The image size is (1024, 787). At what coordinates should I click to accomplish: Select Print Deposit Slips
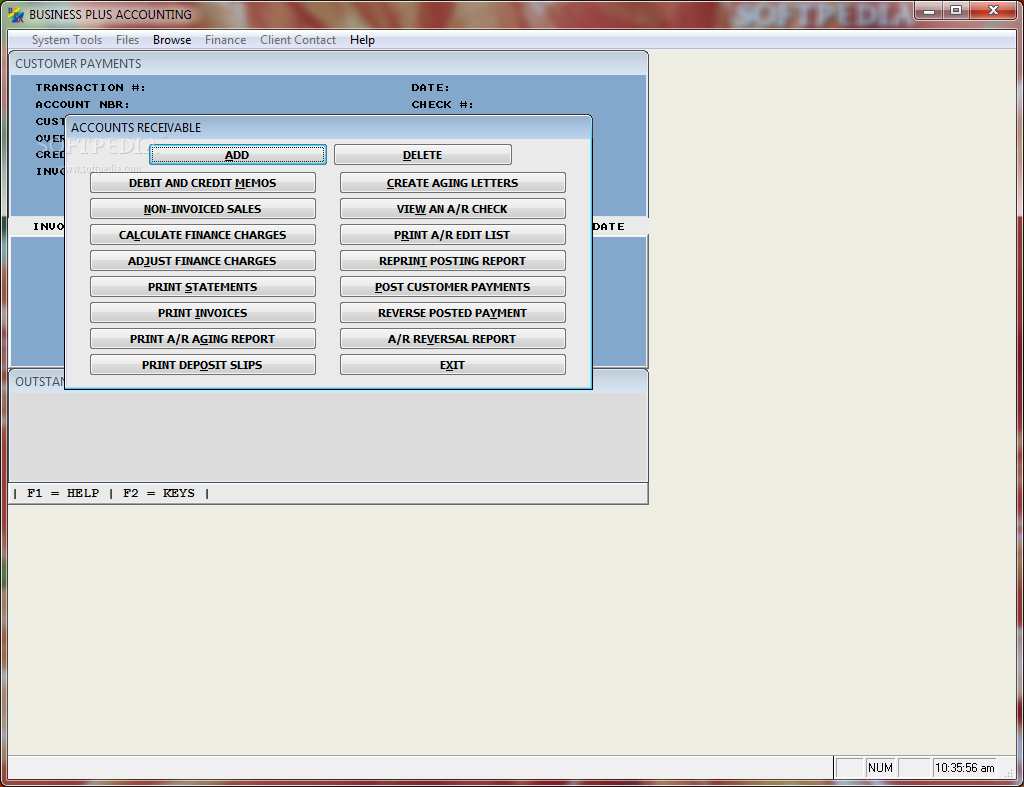coord(202,365)
